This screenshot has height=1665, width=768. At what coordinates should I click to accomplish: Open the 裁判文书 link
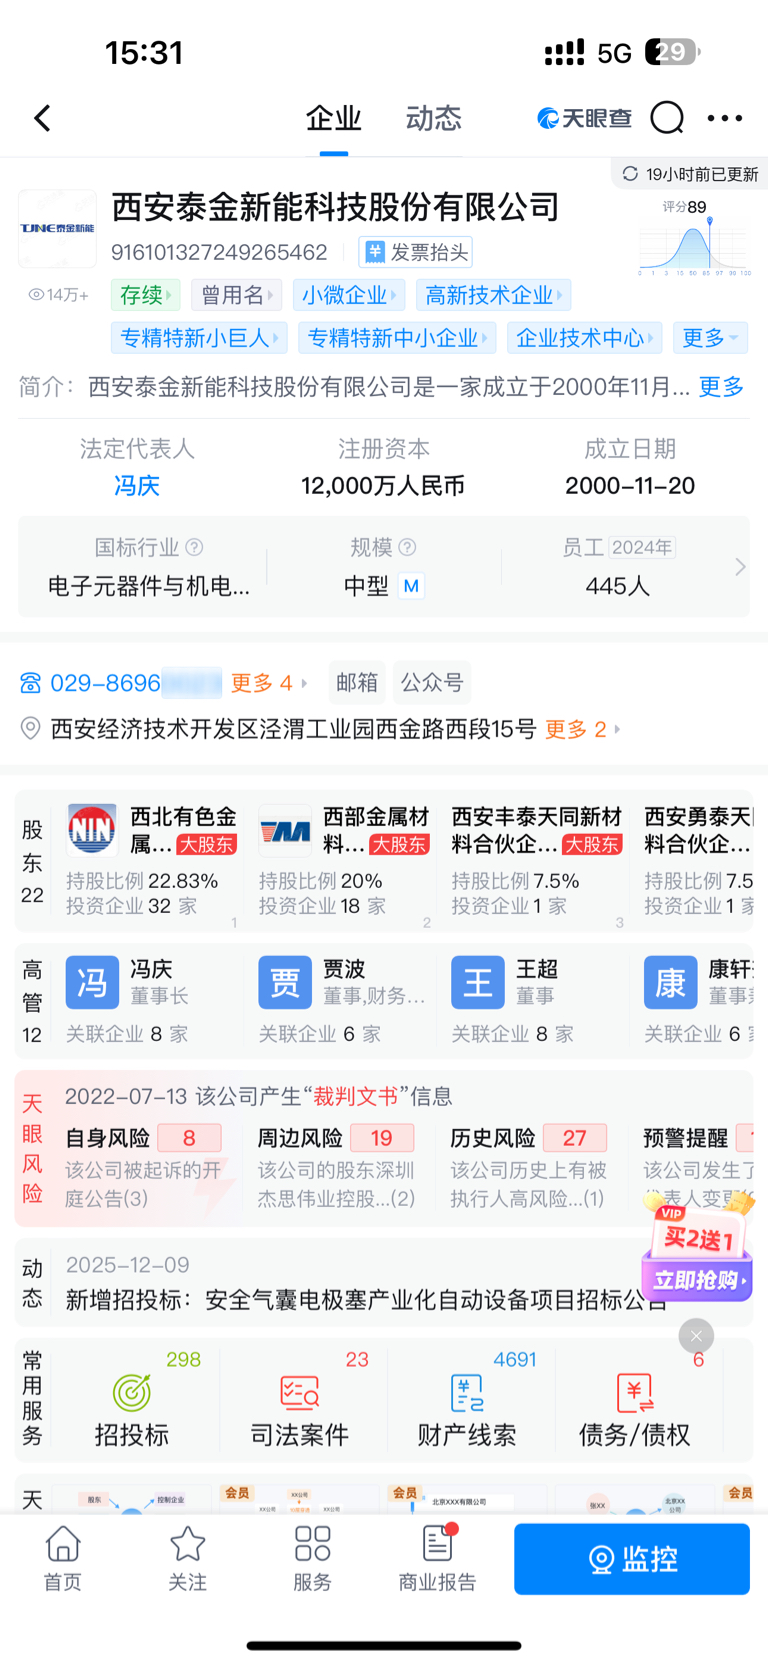(x=355, y=1097)
